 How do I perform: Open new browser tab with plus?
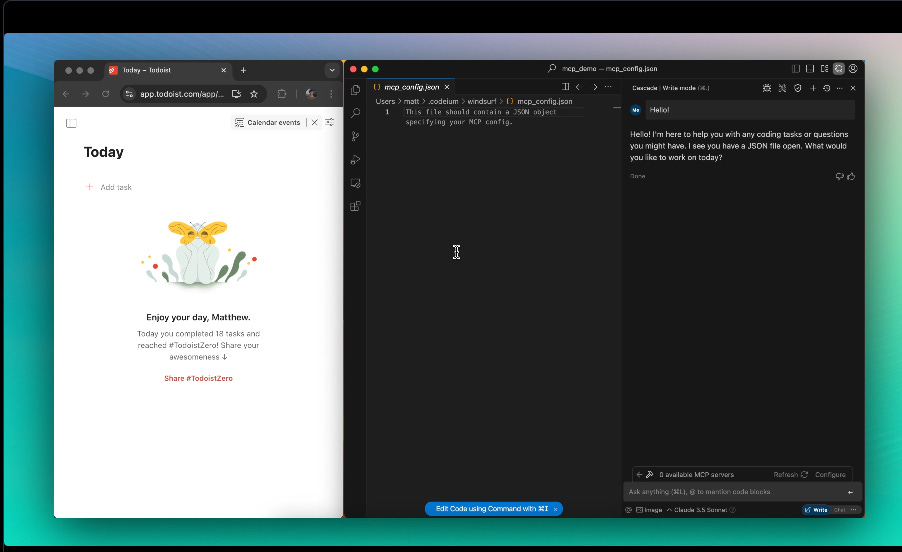click(243, 70)
